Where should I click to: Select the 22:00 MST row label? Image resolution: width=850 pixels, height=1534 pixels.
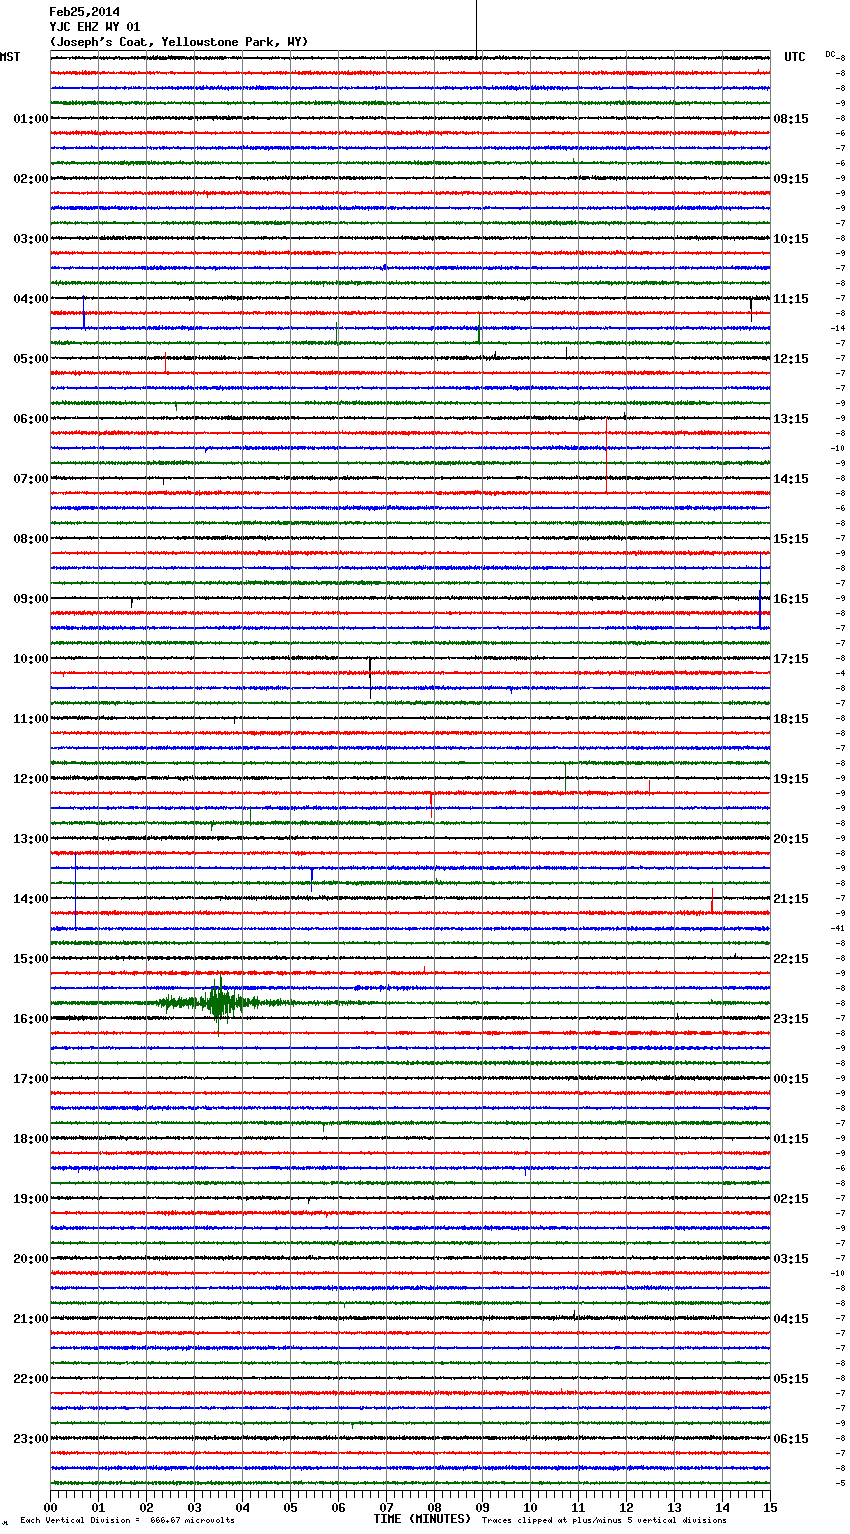31,1379
